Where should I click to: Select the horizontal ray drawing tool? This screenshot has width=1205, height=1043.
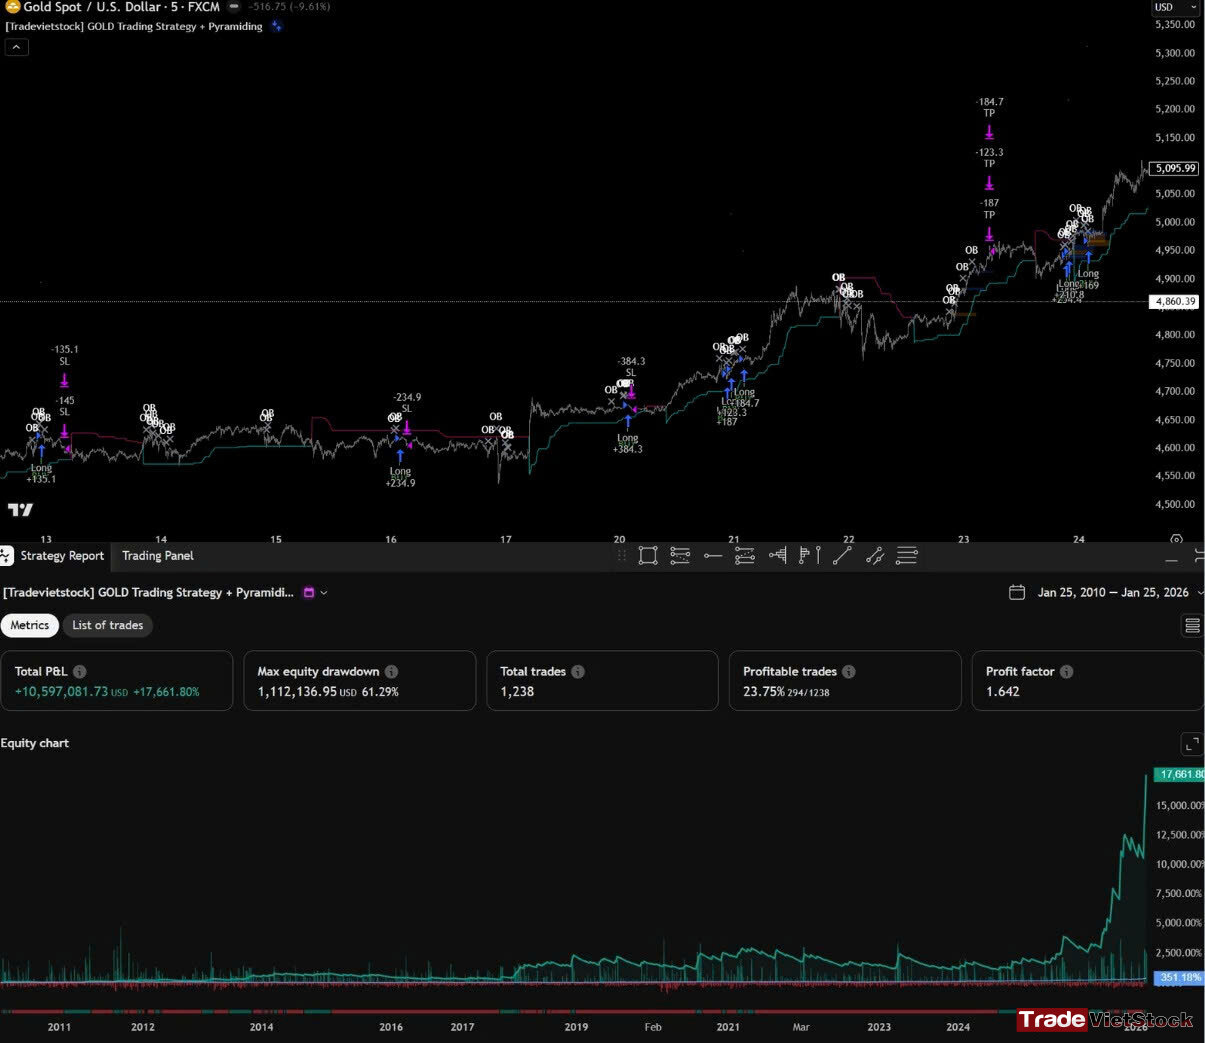(x=712, y=556)
